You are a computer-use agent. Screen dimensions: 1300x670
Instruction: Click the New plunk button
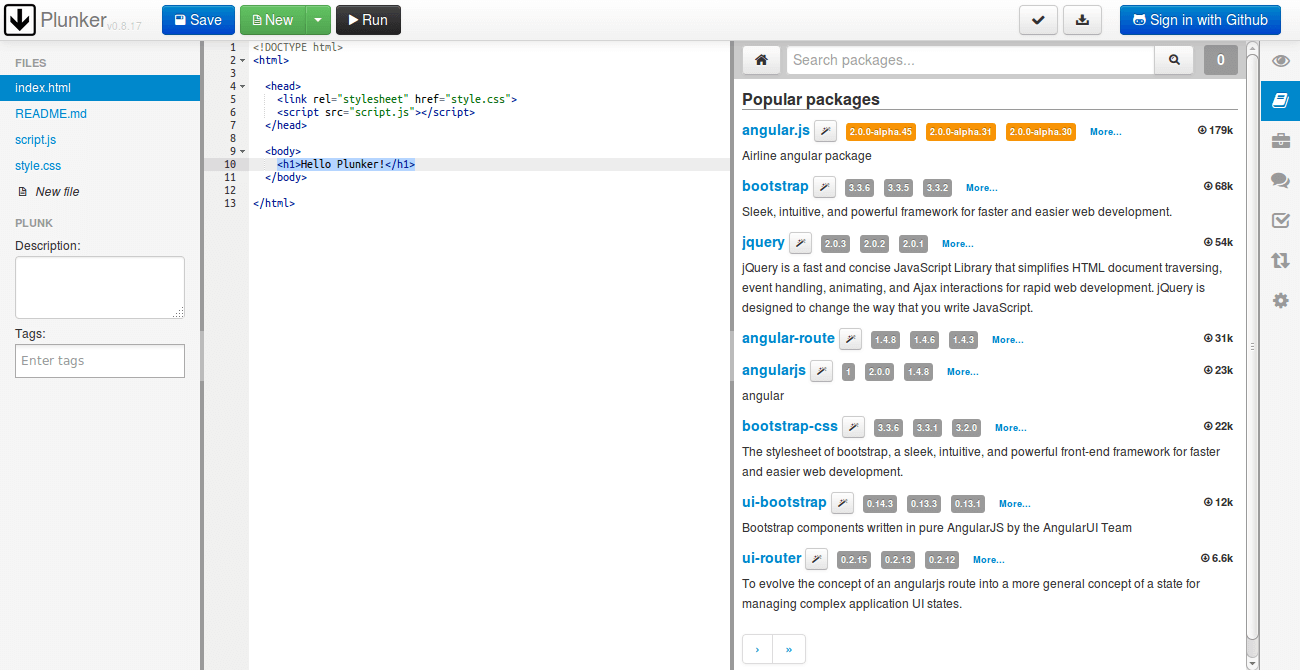[272, 20]
